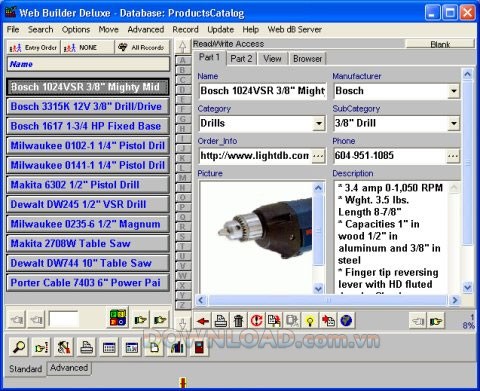This screenshot has width=480, height=391.
Task: Open the table grid view icon
Action: [x=109, y=347]
